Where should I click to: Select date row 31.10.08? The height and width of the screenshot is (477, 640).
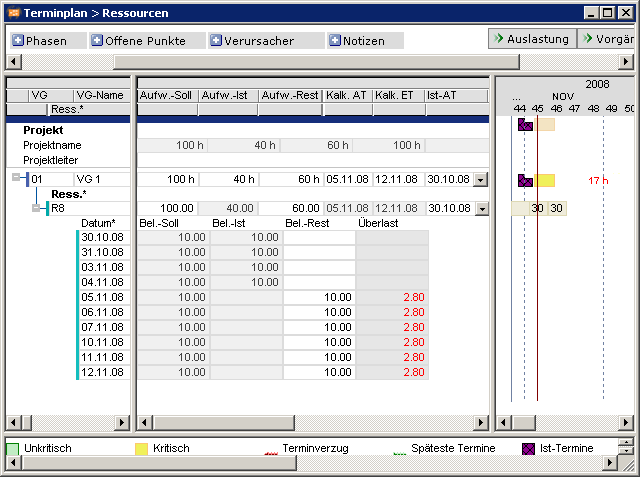104,253
